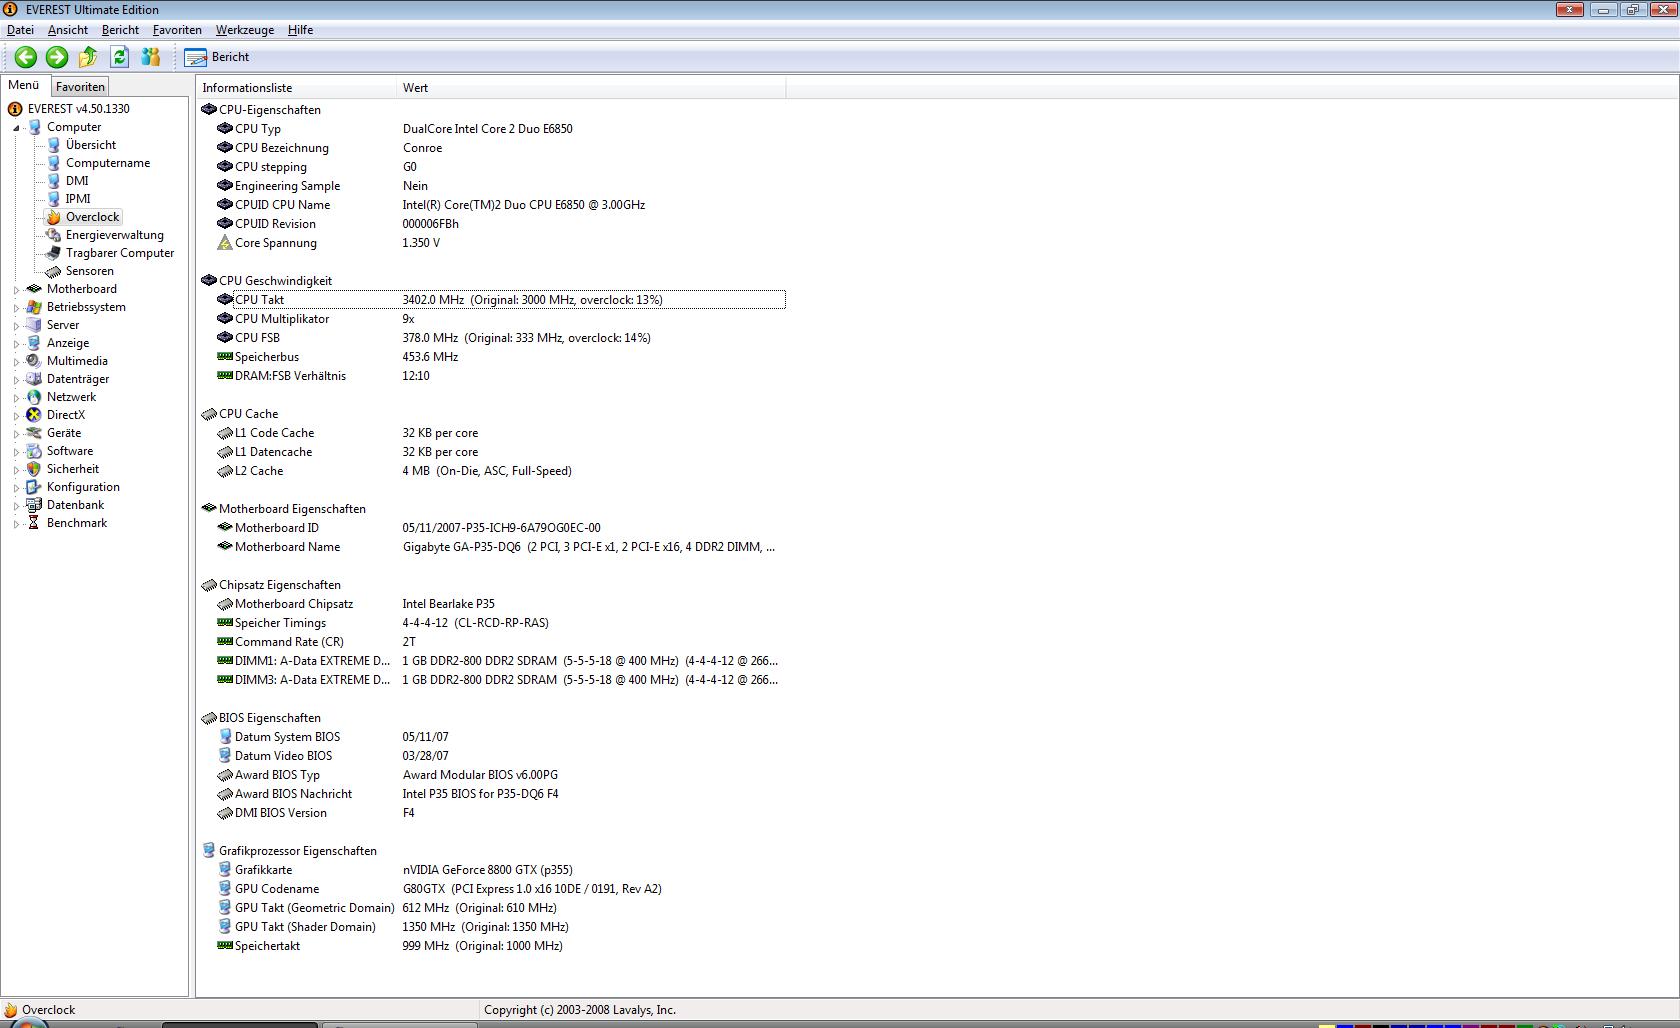Open the Datei menu
This screenshot has width=1680, height=1028.
point(20,30)
